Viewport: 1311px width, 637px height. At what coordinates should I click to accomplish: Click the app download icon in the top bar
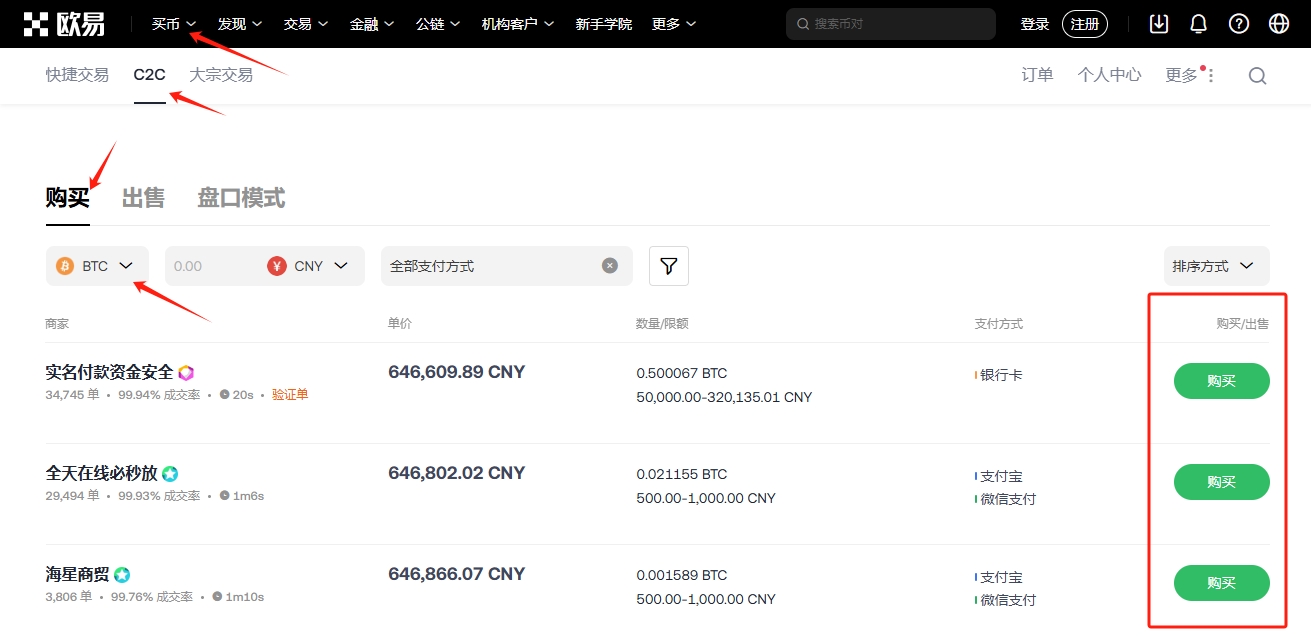coord(1158,22)
